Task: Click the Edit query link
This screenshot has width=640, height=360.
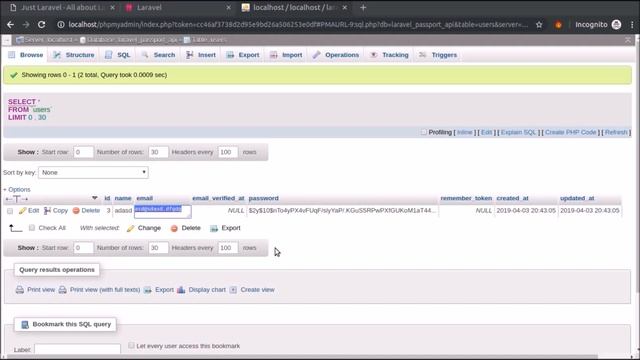Action: pyautogui.click(x=487, y=132)
